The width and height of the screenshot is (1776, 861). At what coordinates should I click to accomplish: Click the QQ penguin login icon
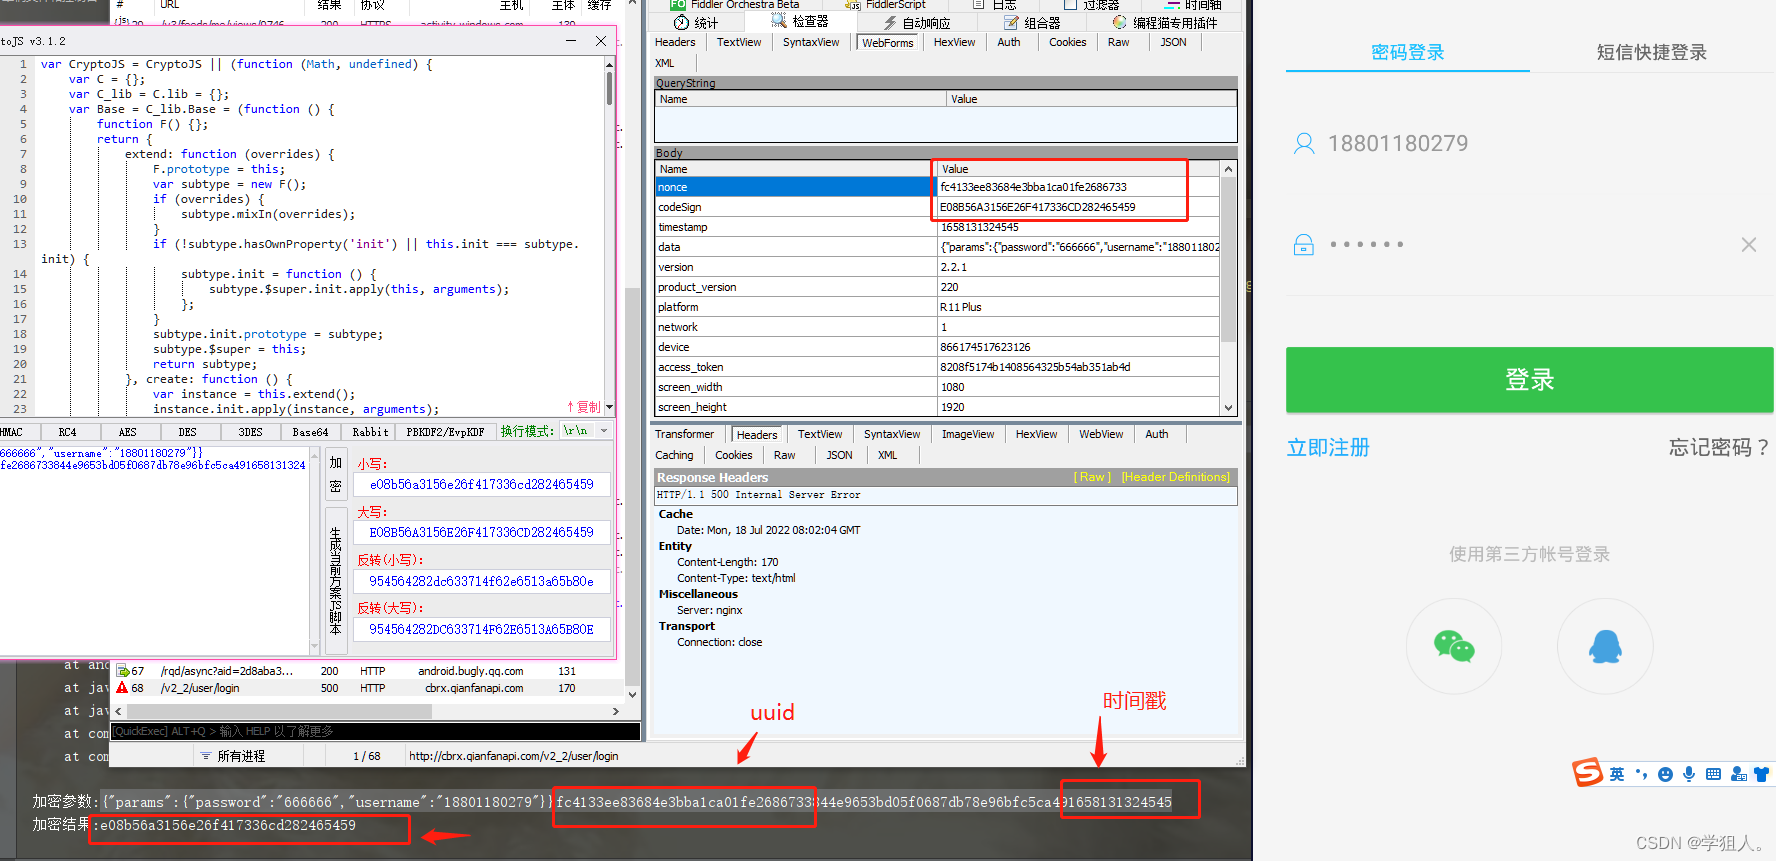[1605, 646]
